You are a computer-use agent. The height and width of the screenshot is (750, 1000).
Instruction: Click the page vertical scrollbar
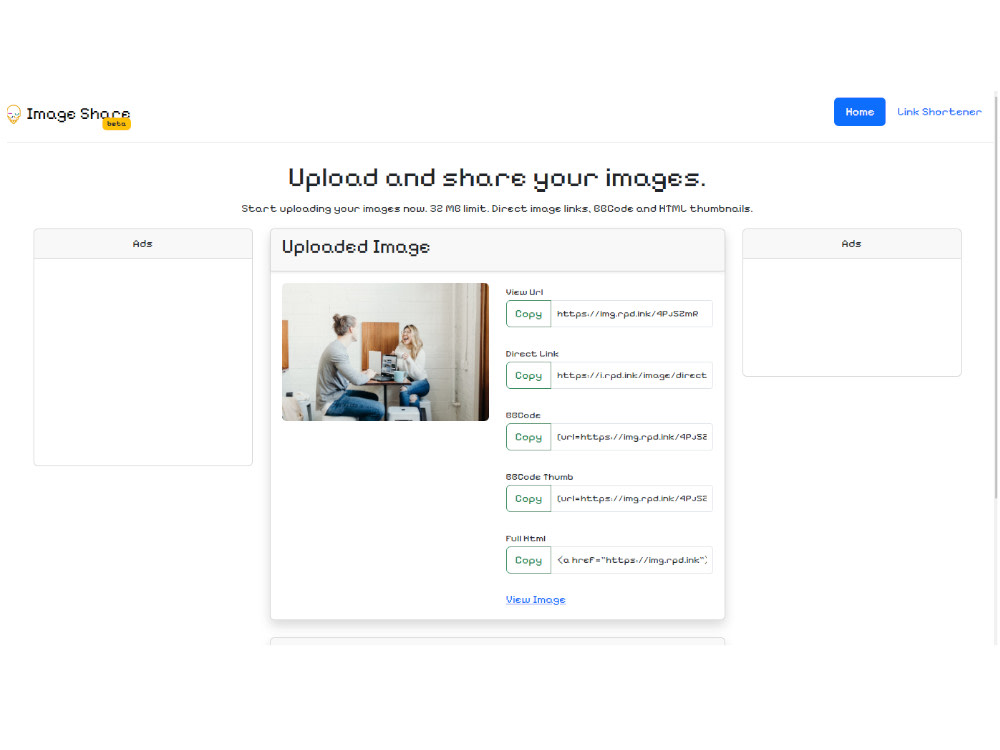[996, 297]
